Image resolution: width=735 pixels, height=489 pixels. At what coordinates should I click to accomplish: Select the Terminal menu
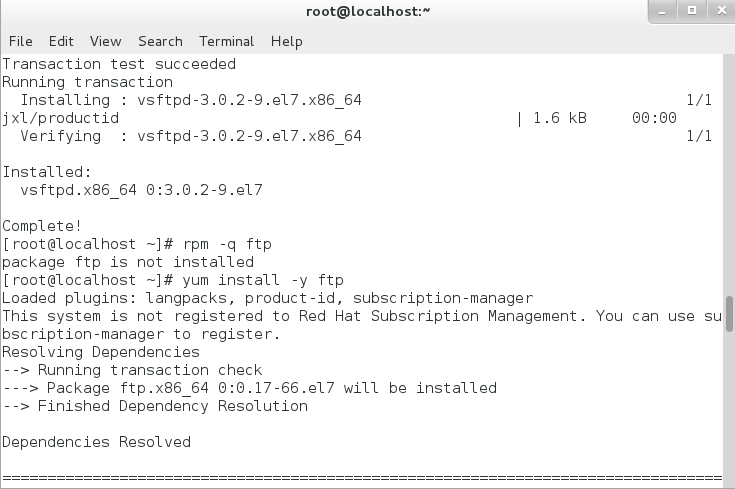pyautogui.click(x=226, y=41)
